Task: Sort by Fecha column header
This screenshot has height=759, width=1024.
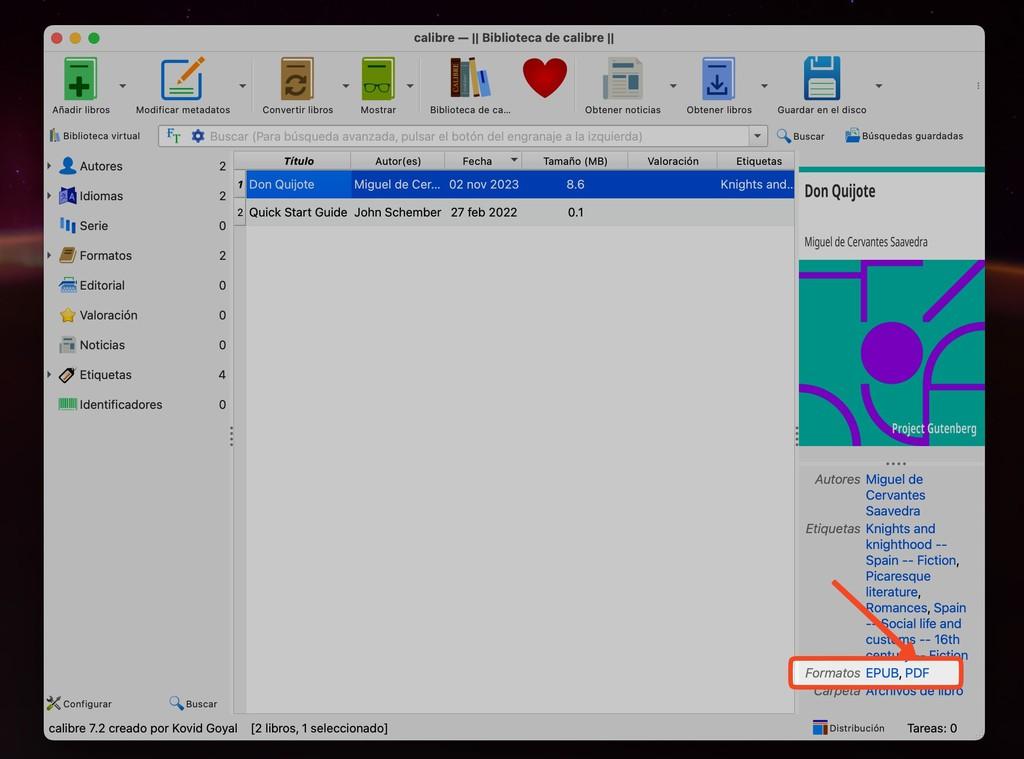Action: coord(484,161)
